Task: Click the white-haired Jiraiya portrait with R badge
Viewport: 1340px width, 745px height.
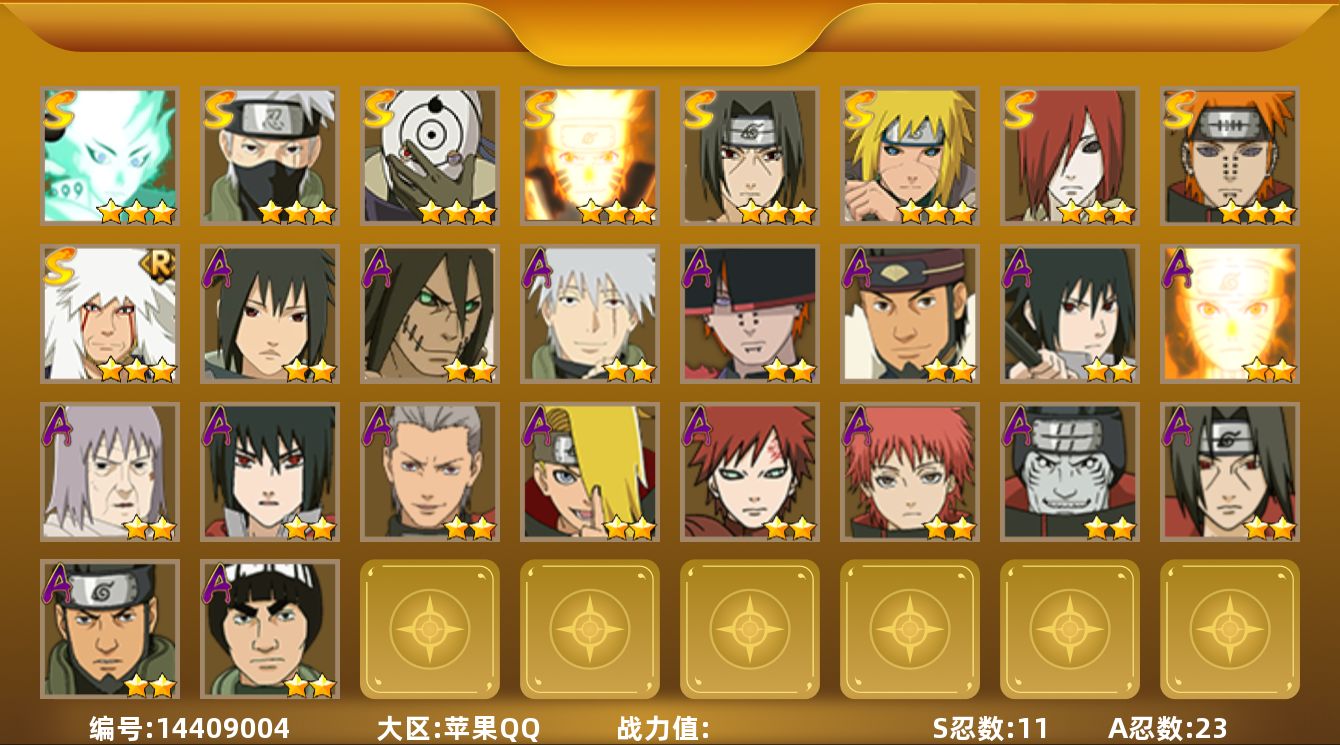Action: 110,314
